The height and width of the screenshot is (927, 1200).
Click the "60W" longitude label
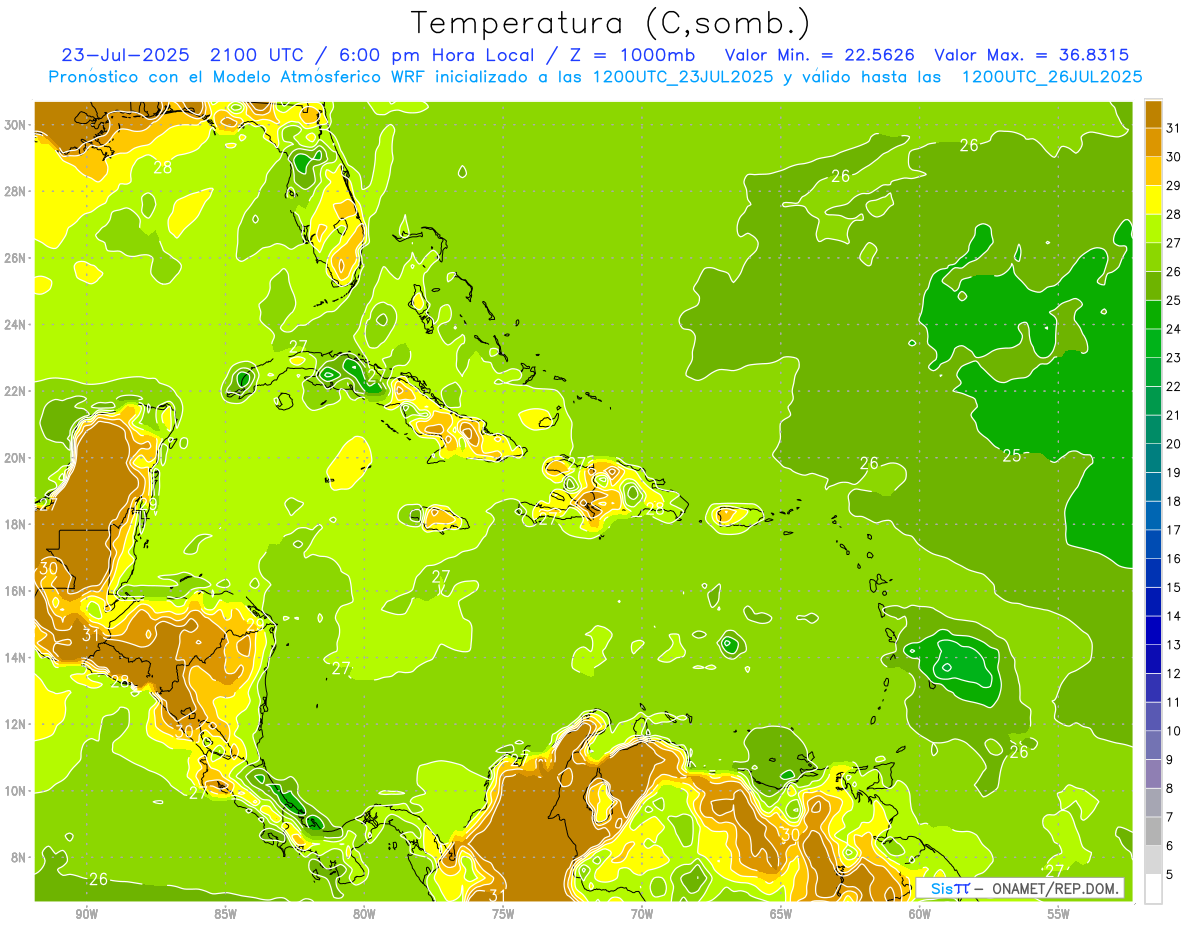pyautogui.click(x=920, y=914)
